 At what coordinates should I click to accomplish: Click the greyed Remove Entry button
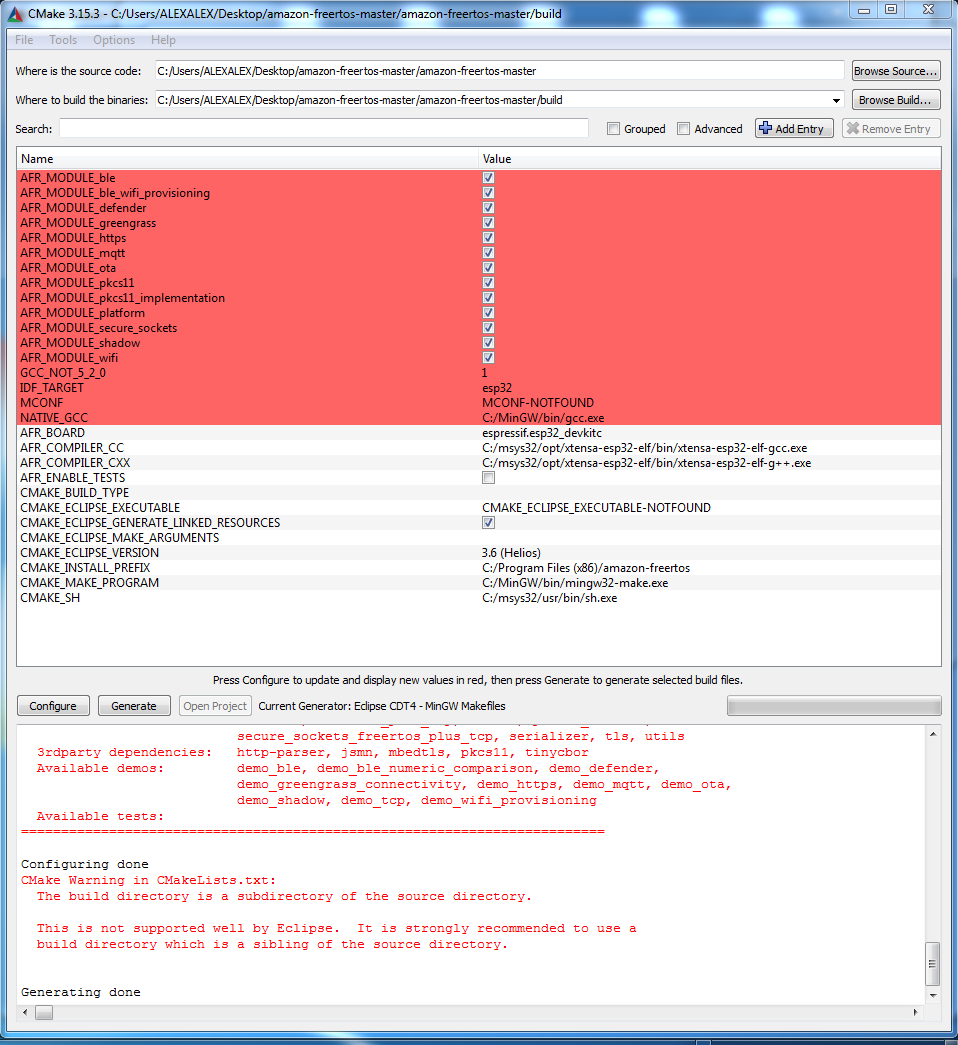(x=891, y=129)
